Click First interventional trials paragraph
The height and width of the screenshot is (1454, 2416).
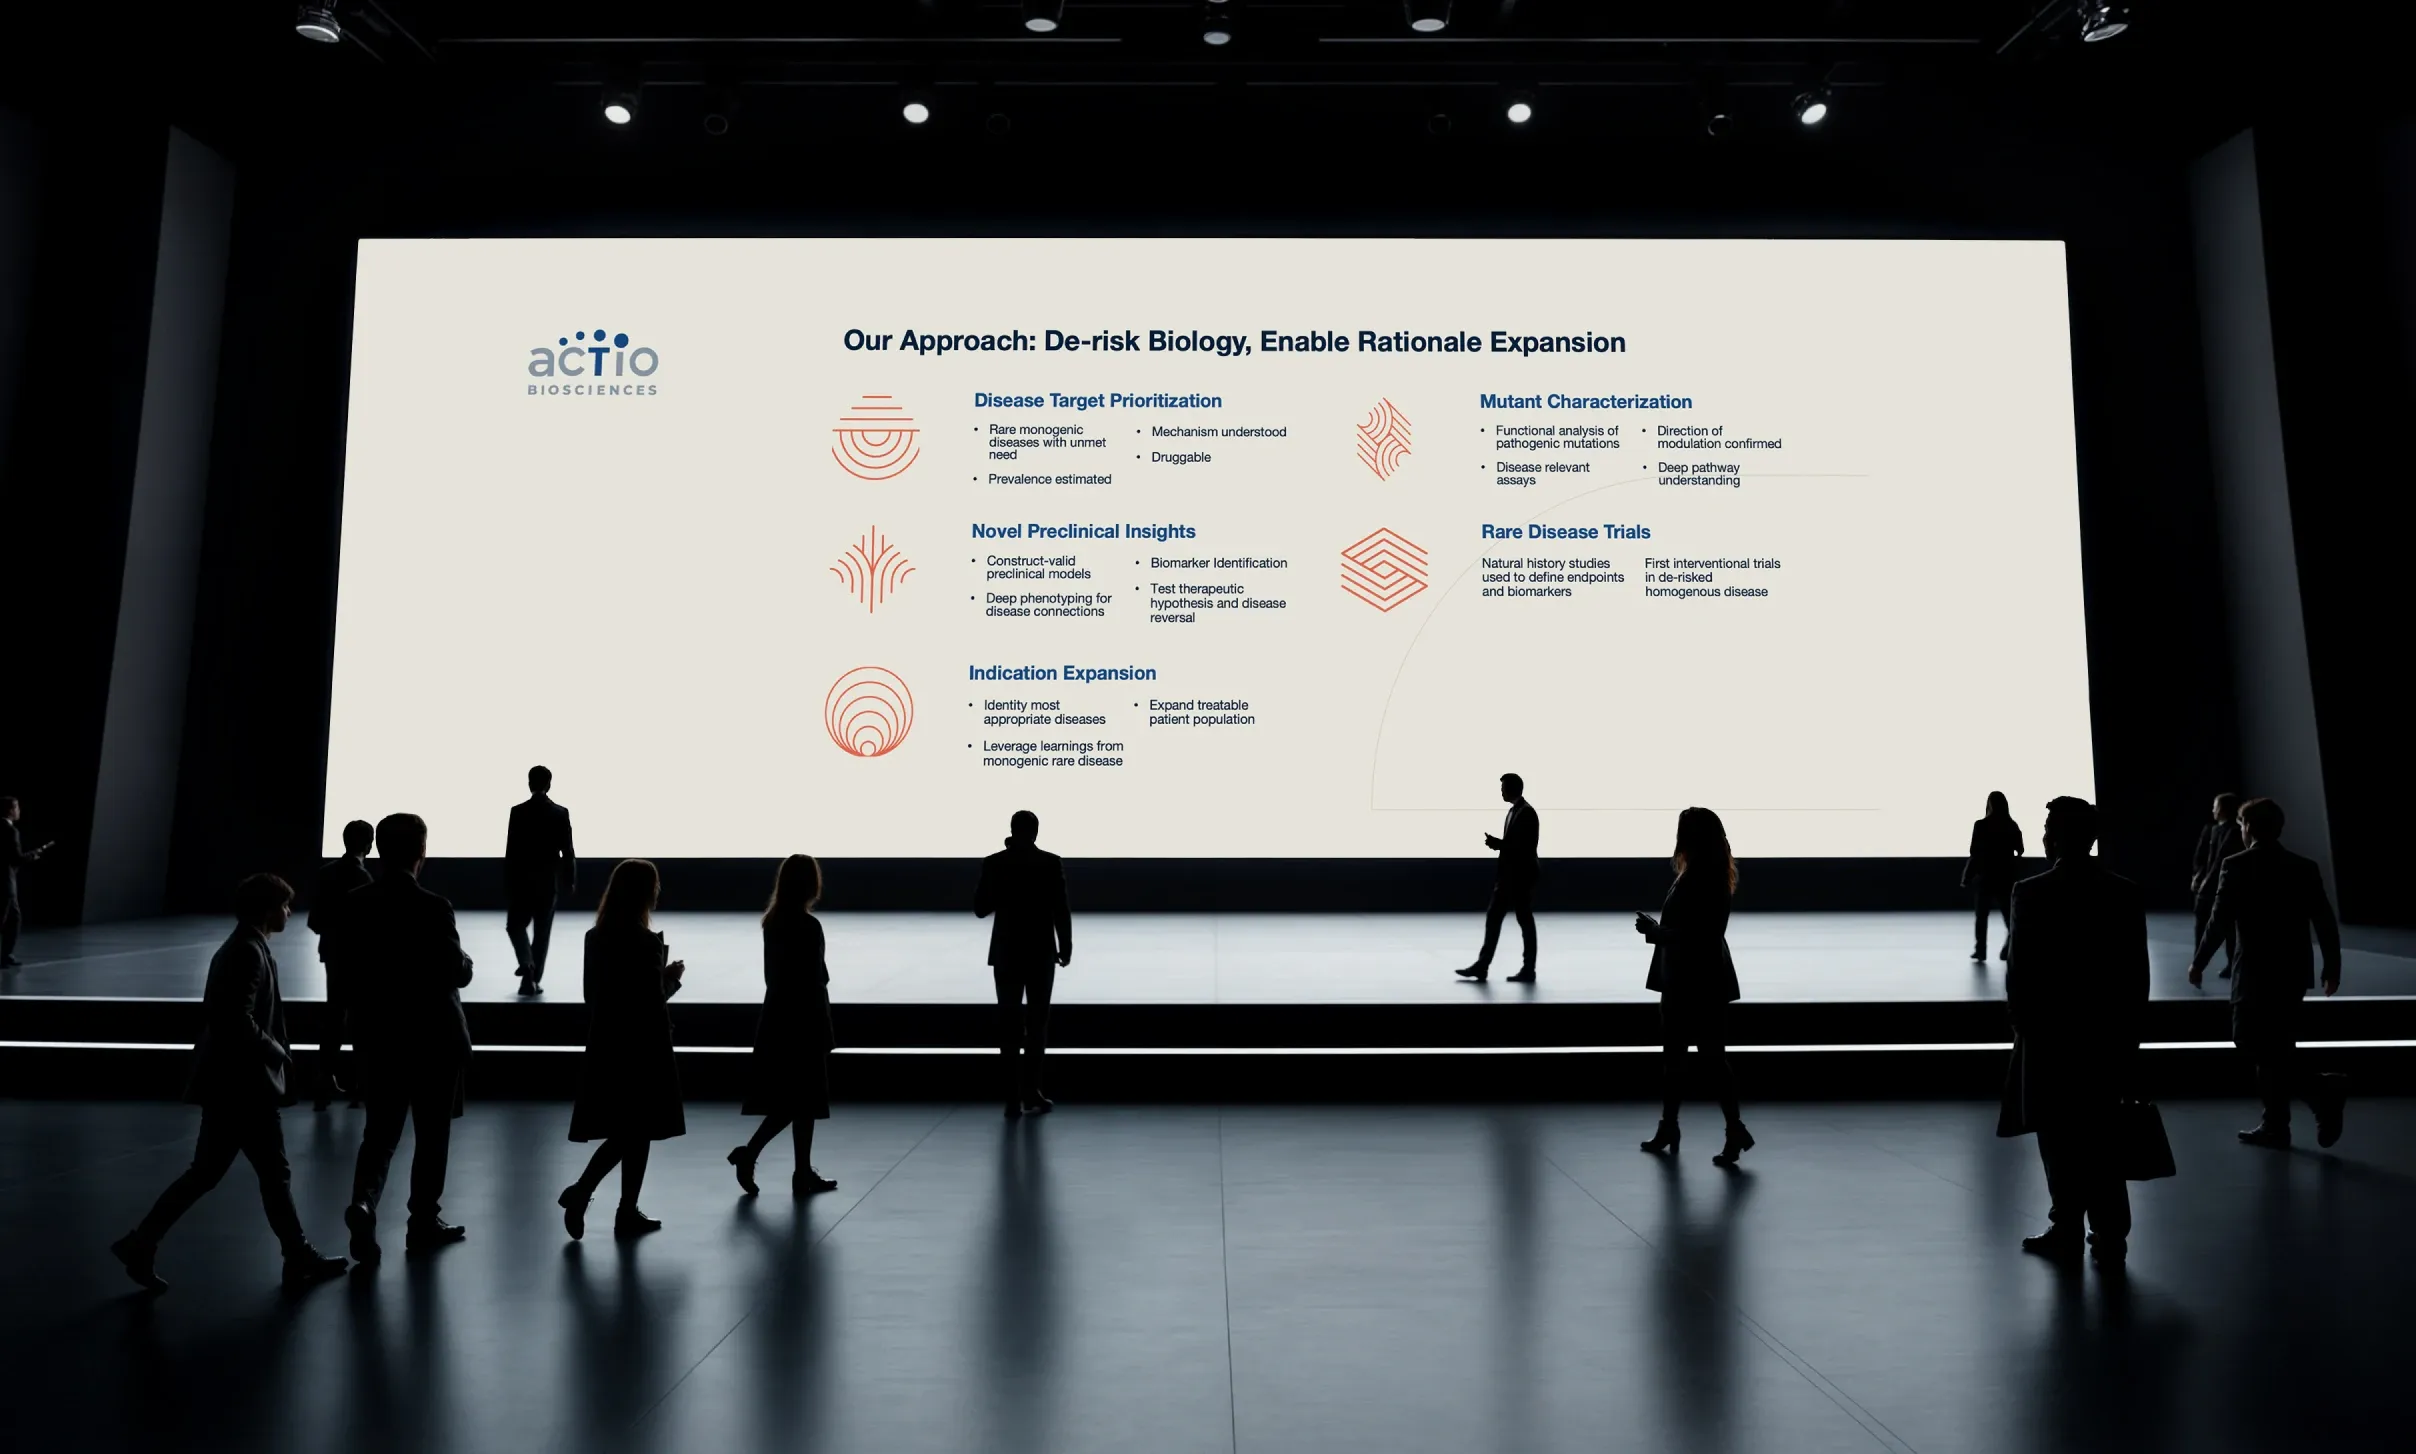[x=1712, y=578]
